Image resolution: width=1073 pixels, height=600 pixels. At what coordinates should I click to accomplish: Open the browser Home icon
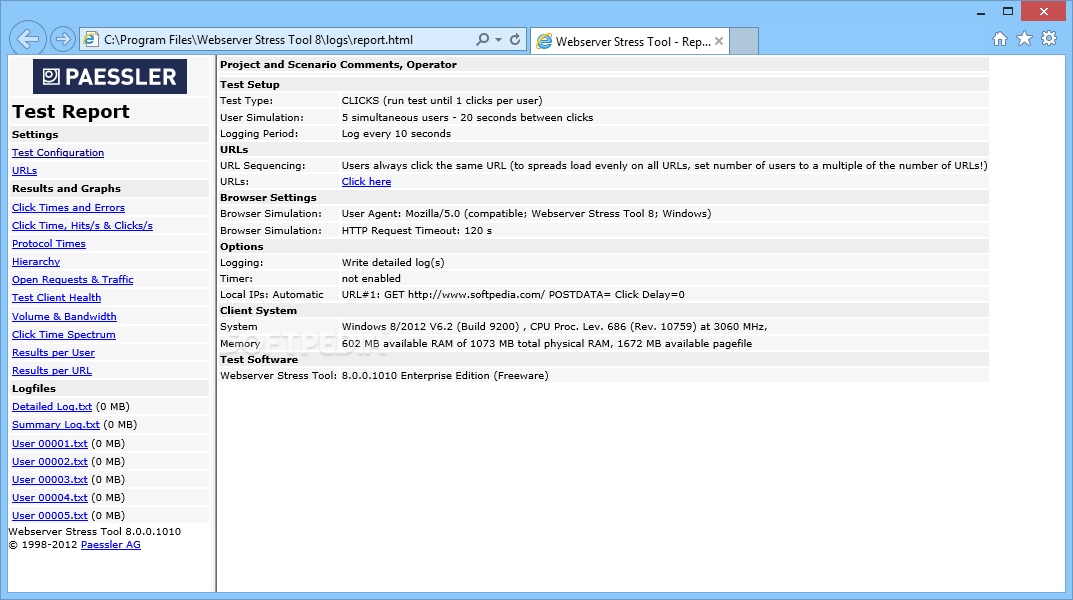[x=1000, y=39]
